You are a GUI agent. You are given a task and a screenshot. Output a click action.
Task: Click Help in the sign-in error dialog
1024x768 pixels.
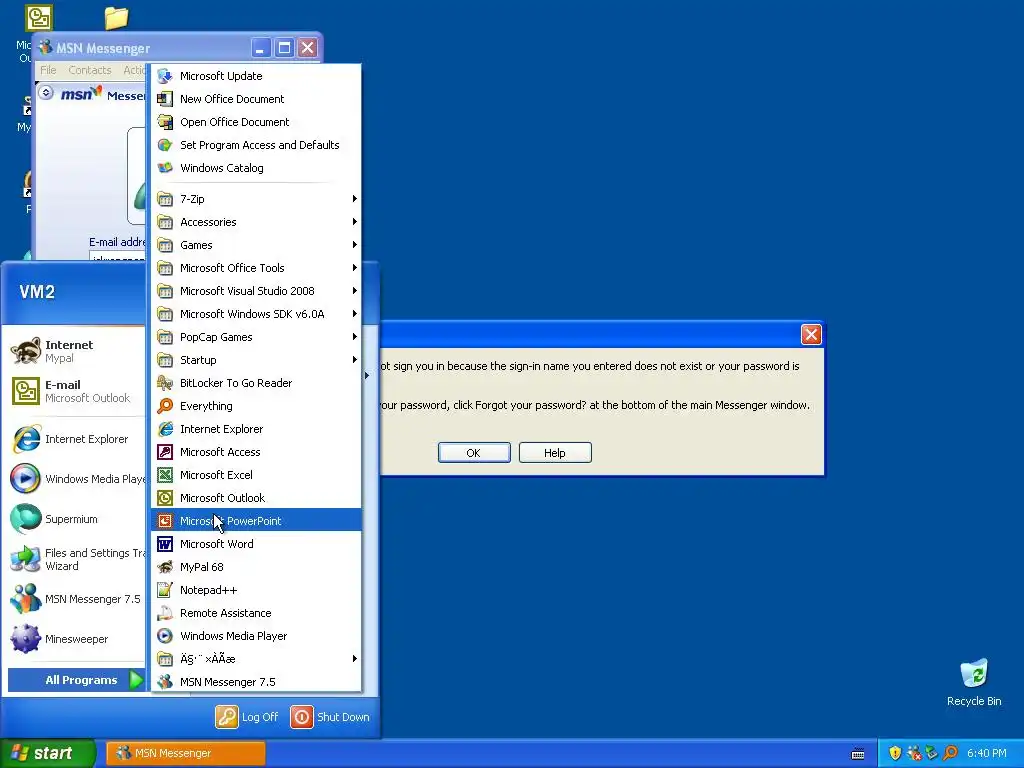pos(555,453)
